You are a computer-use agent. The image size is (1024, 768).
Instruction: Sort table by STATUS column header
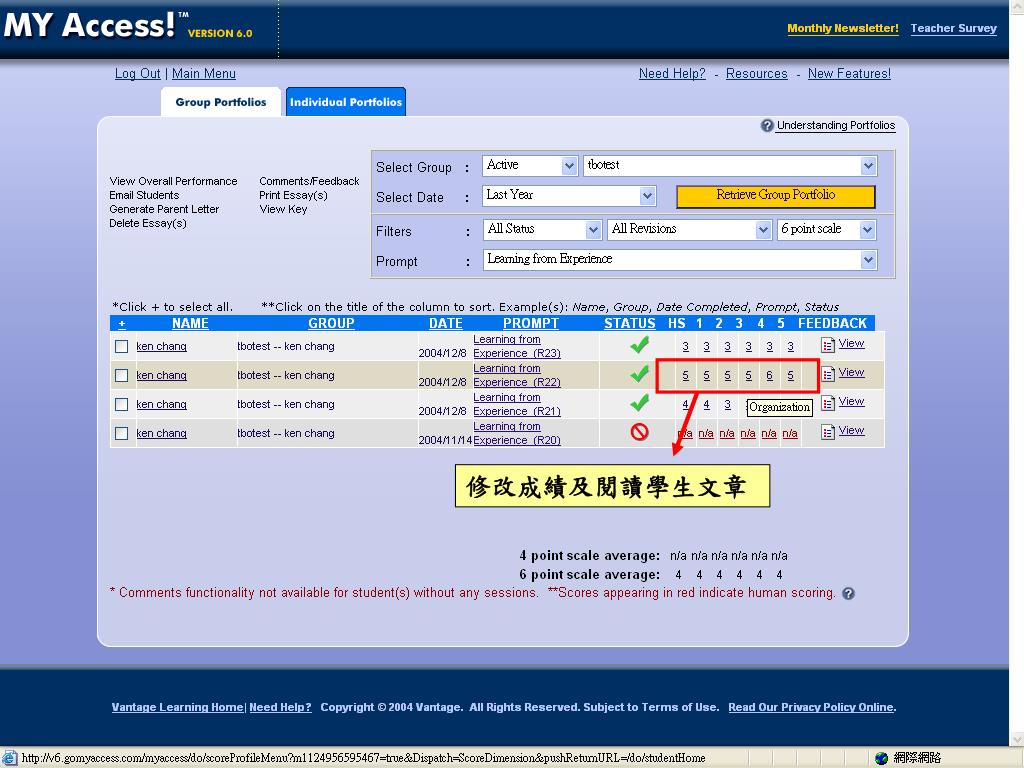pos(630,323)
